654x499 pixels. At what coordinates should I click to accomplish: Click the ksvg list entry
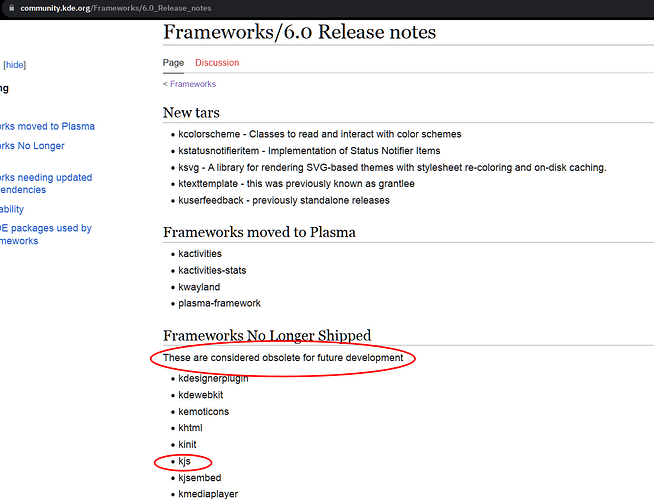[392, 167]
